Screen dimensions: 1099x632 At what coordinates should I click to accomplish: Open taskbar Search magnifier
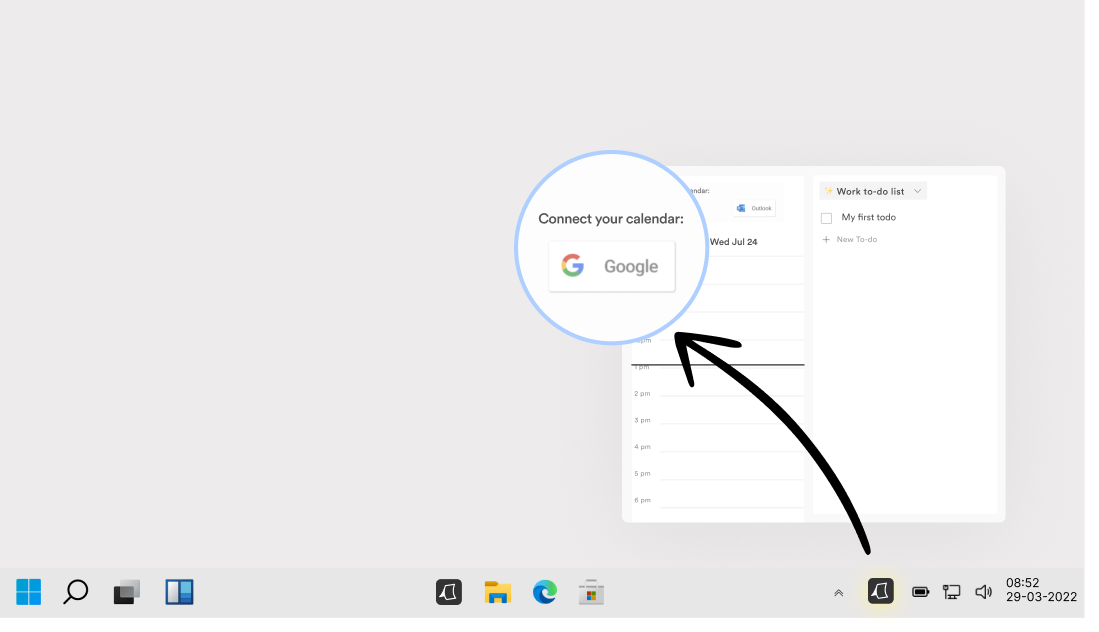tap(76, 592)
